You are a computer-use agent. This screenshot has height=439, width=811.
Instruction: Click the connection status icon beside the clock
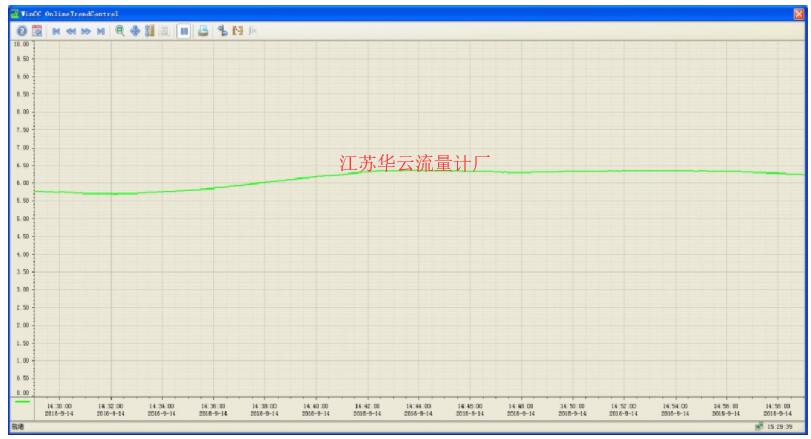coord(759,427)
